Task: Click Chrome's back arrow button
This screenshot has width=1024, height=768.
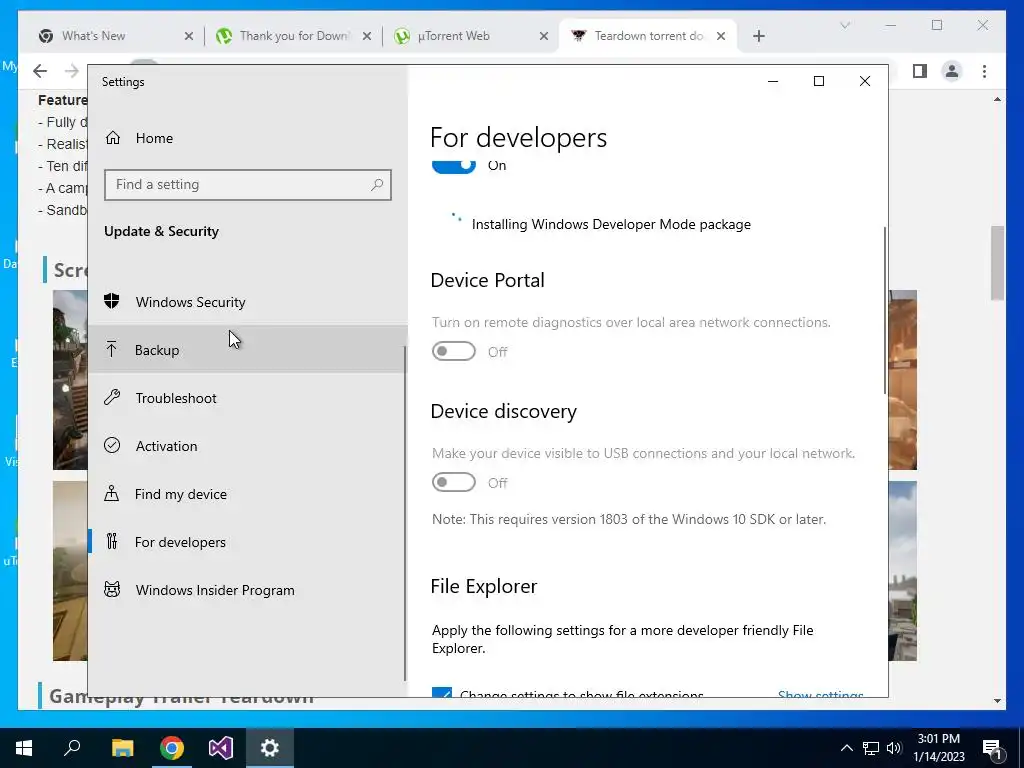Action: pyautogui.click(x=40, y=71)
